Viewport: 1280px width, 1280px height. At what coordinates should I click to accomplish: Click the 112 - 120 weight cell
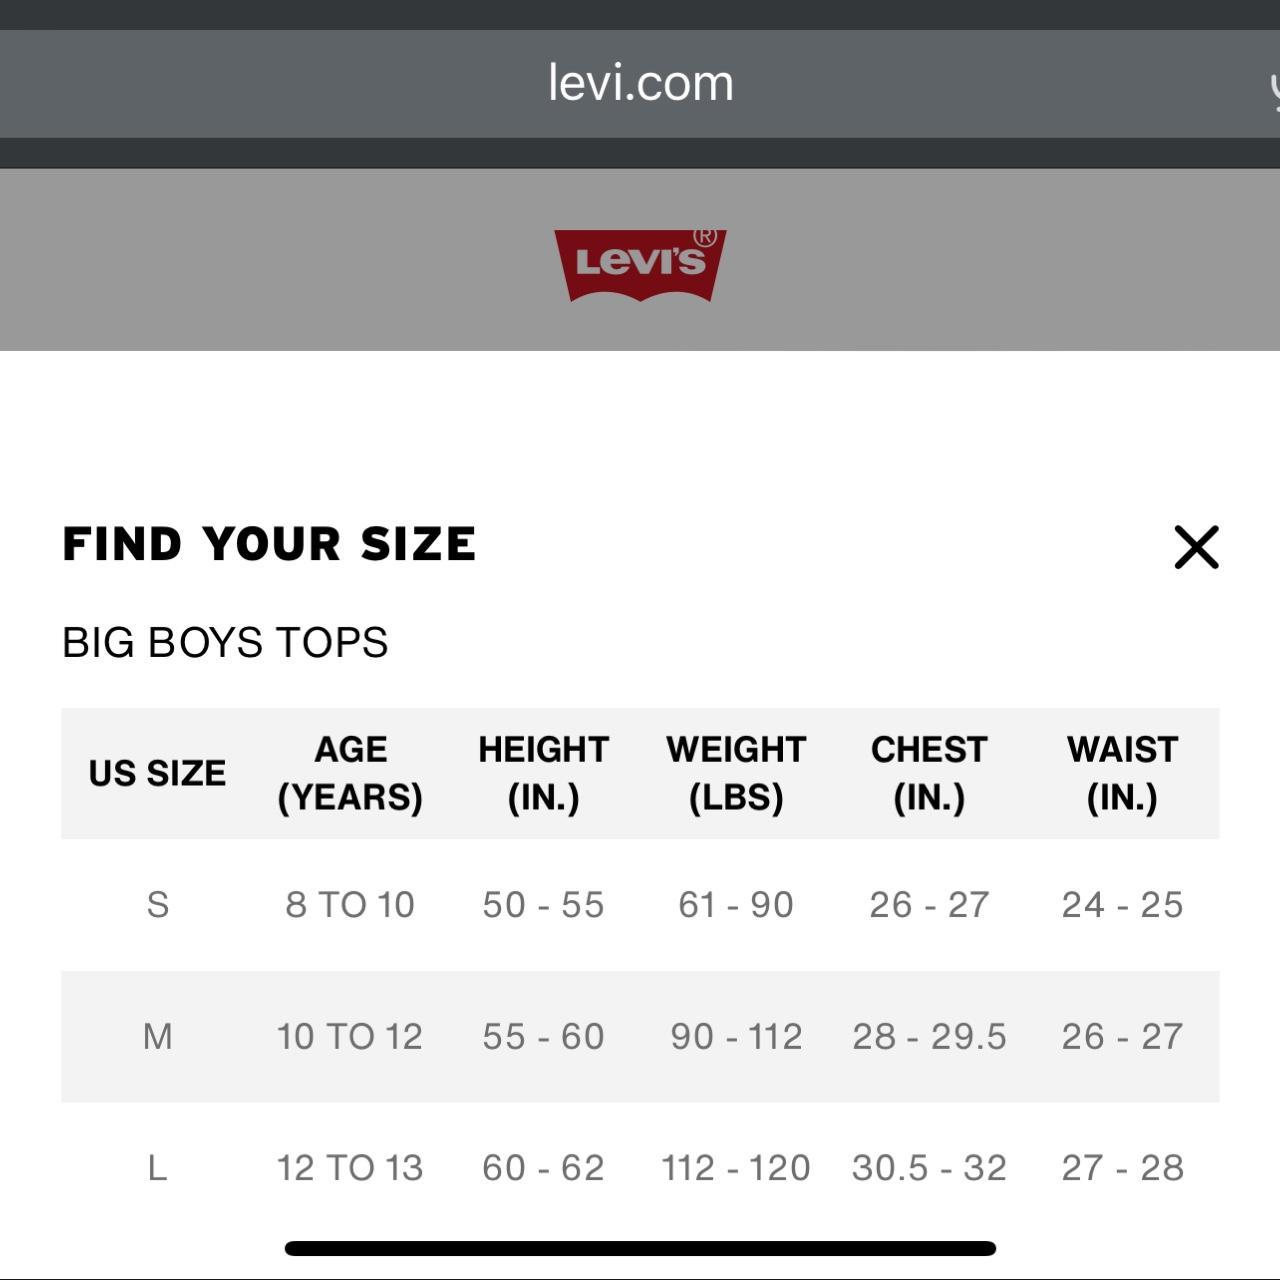tap(736, 1167)
